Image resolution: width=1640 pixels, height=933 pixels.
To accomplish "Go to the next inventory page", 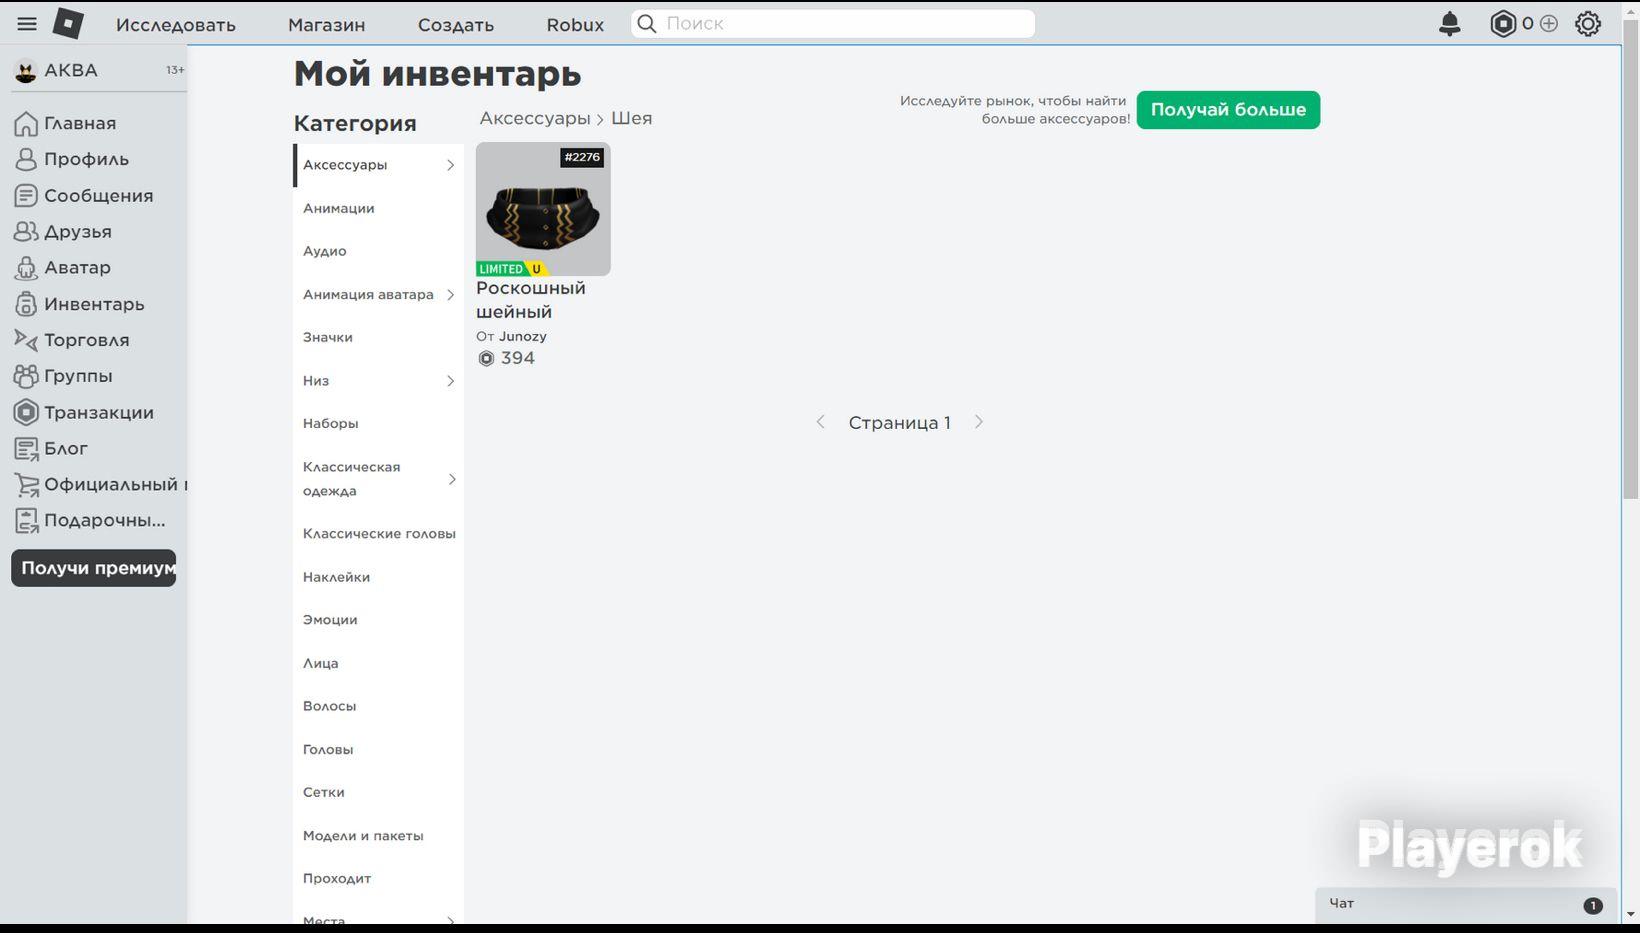I will (x=979, y=422).
